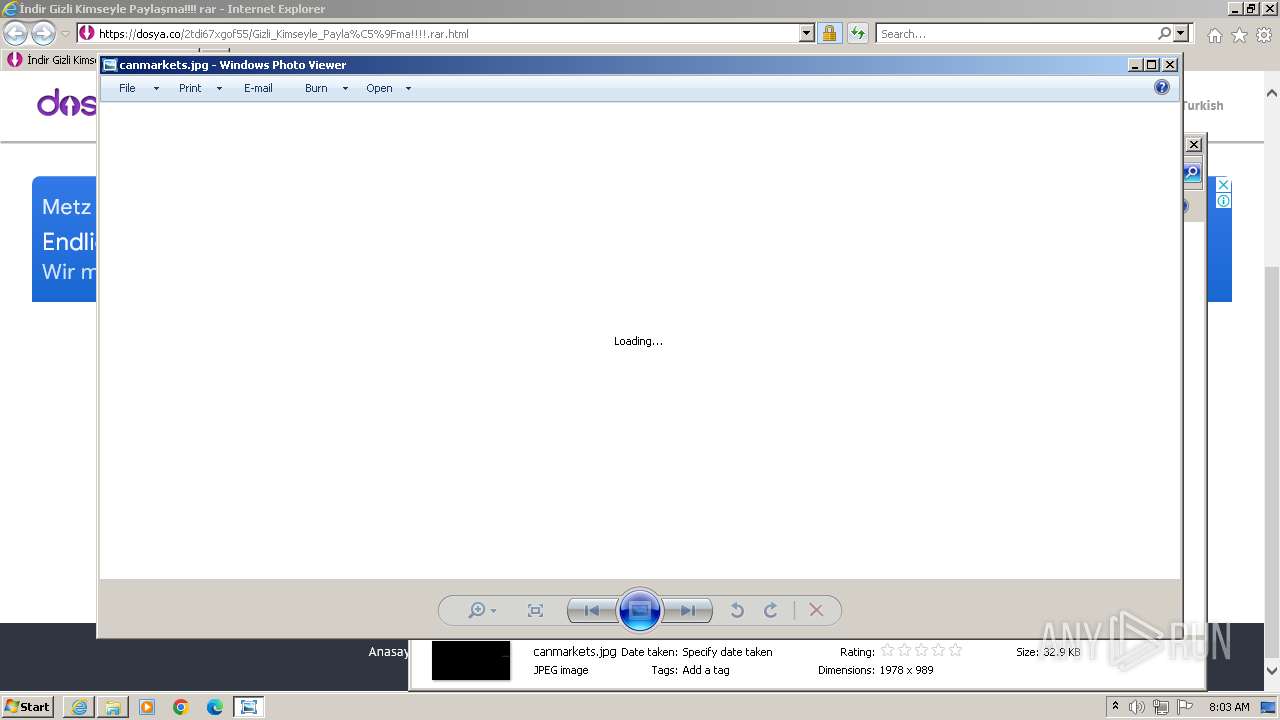Click the page scrollbar up arrow
The height and width of the screenshot is (720, 1280).
tap(1272, 93)
